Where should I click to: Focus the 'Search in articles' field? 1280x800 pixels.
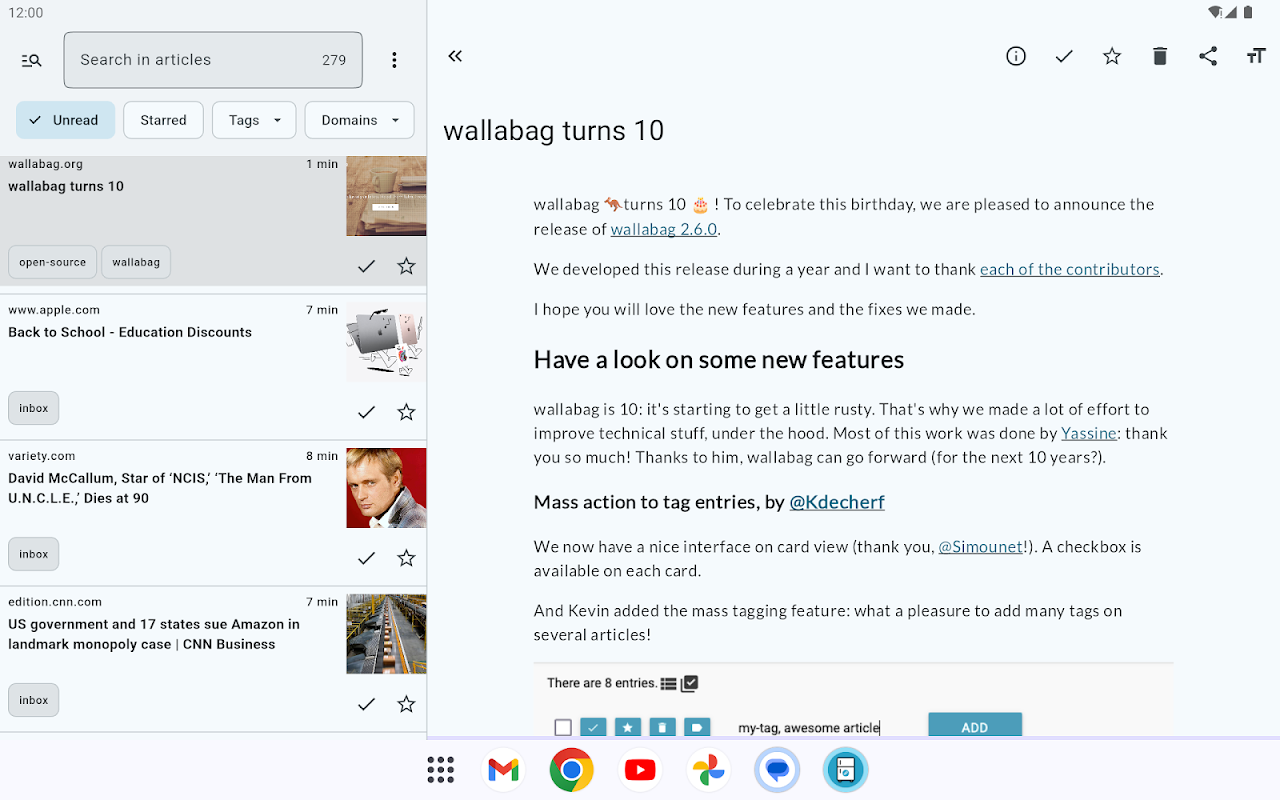tap(213, 60)
